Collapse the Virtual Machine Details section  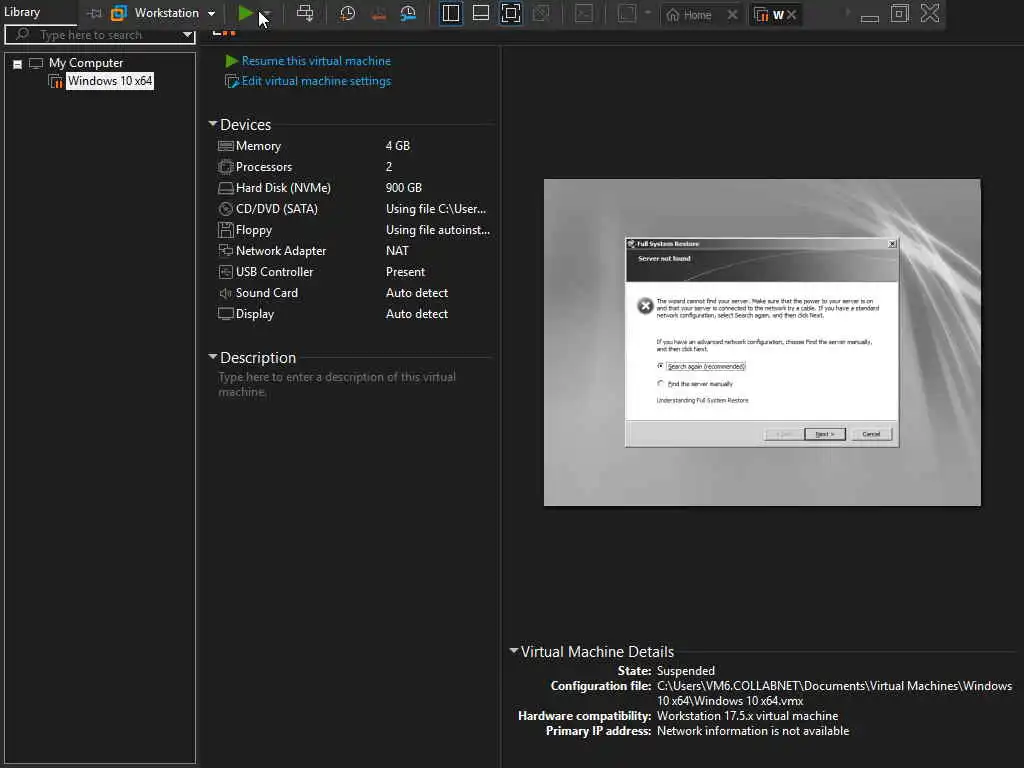click(x=514, y=650)
